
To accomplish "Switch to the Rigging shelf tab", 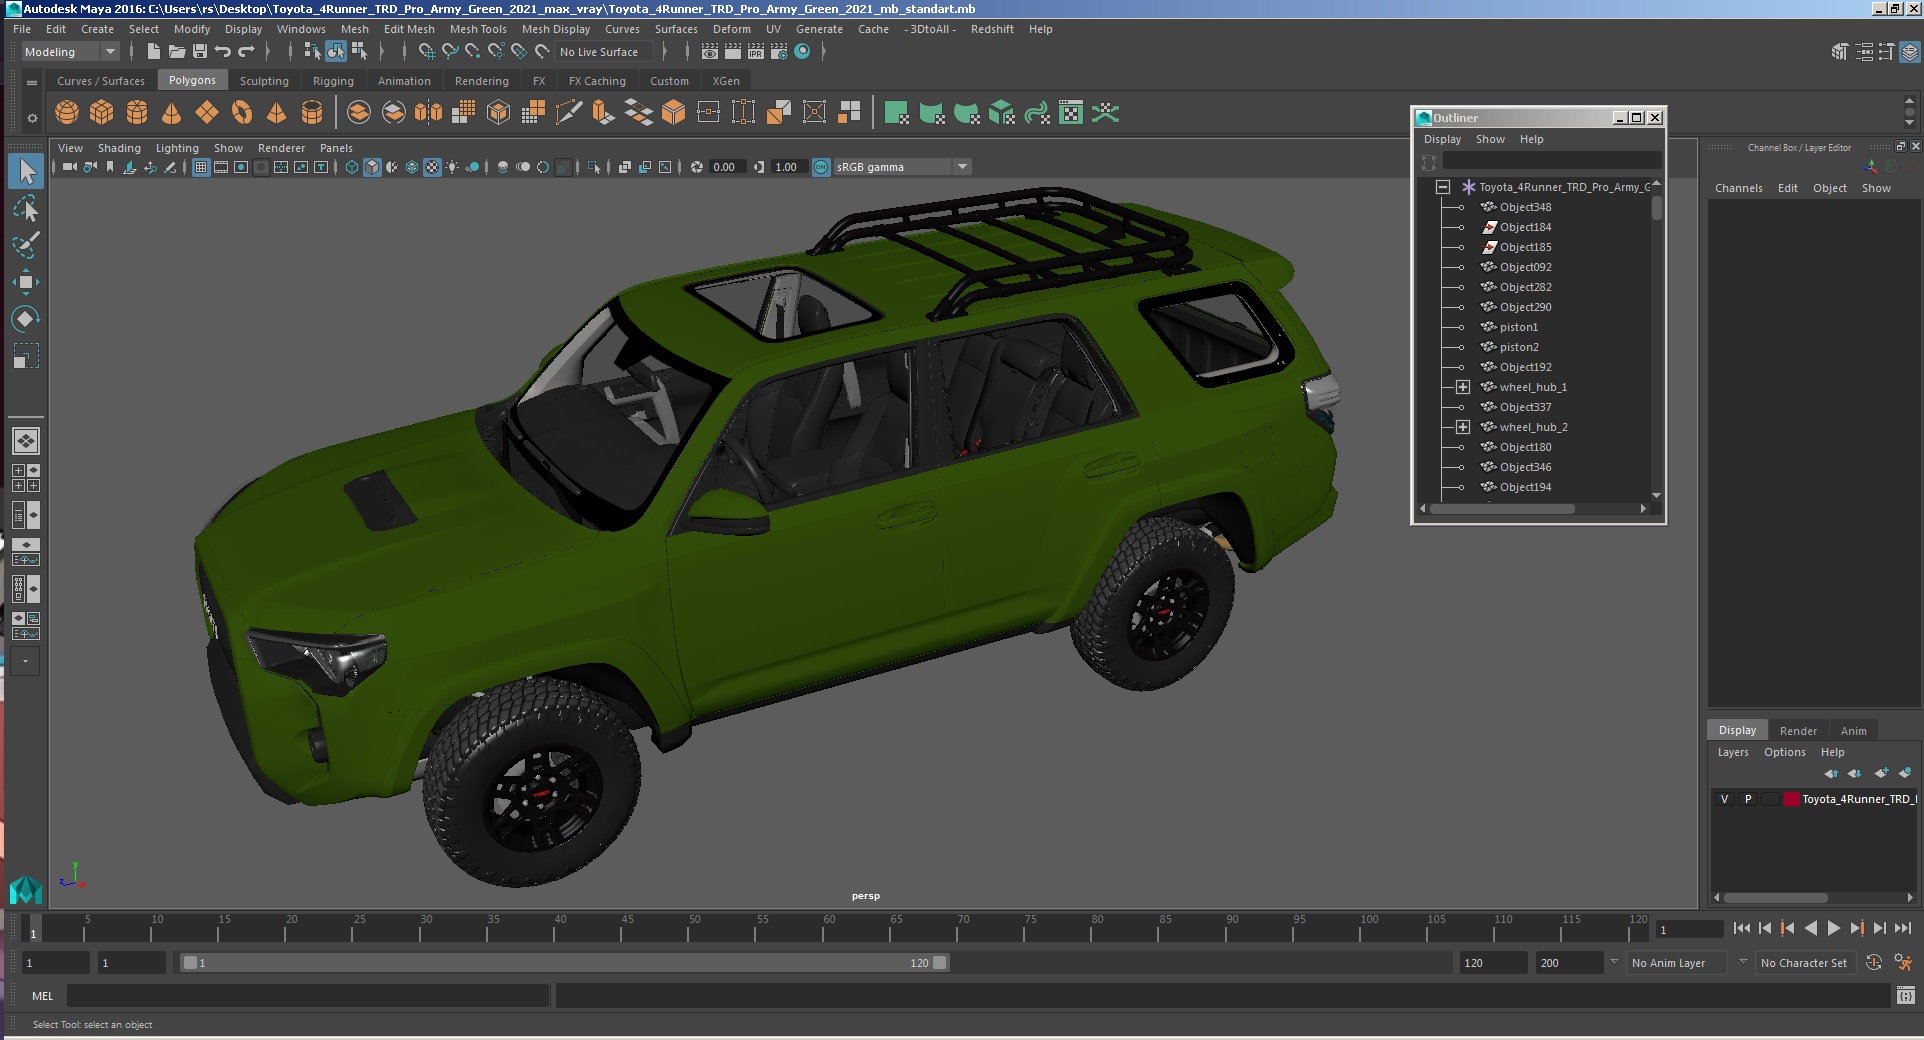I will pos(333,81).
